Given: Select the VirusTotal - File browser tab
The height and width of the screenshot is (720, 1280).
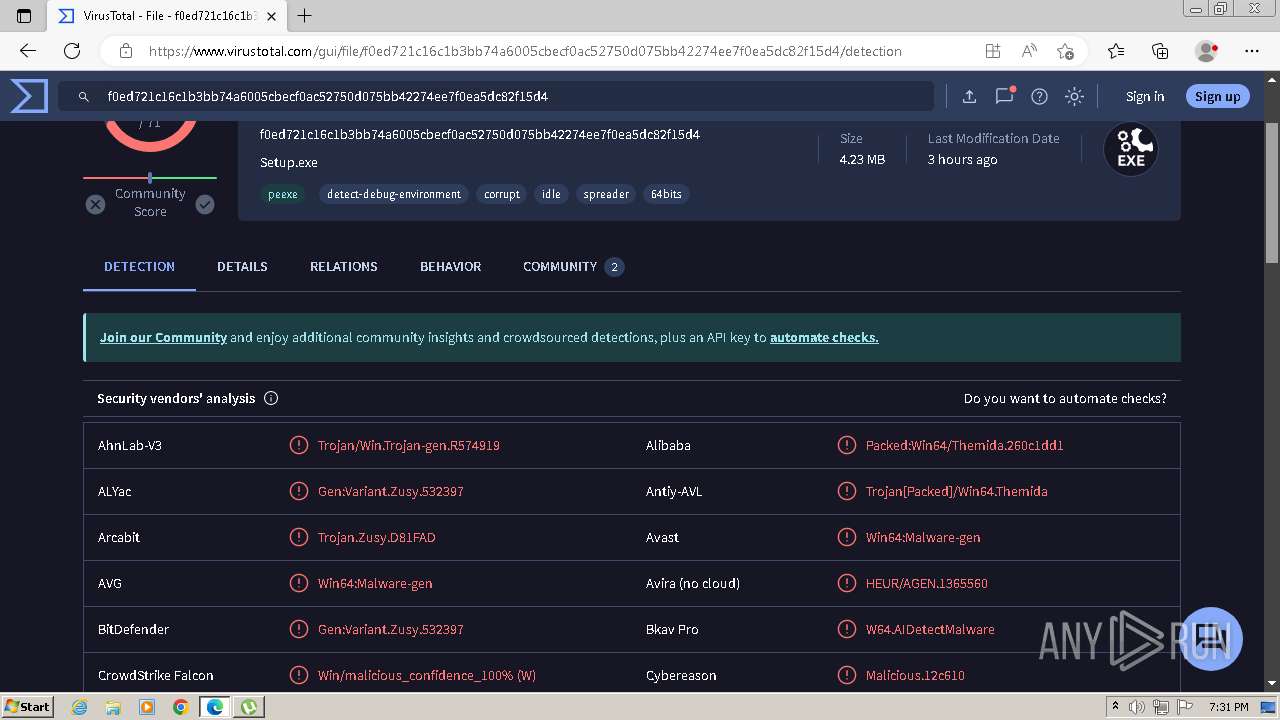Looking at the screenshot, I should click(x=166, y=16).
